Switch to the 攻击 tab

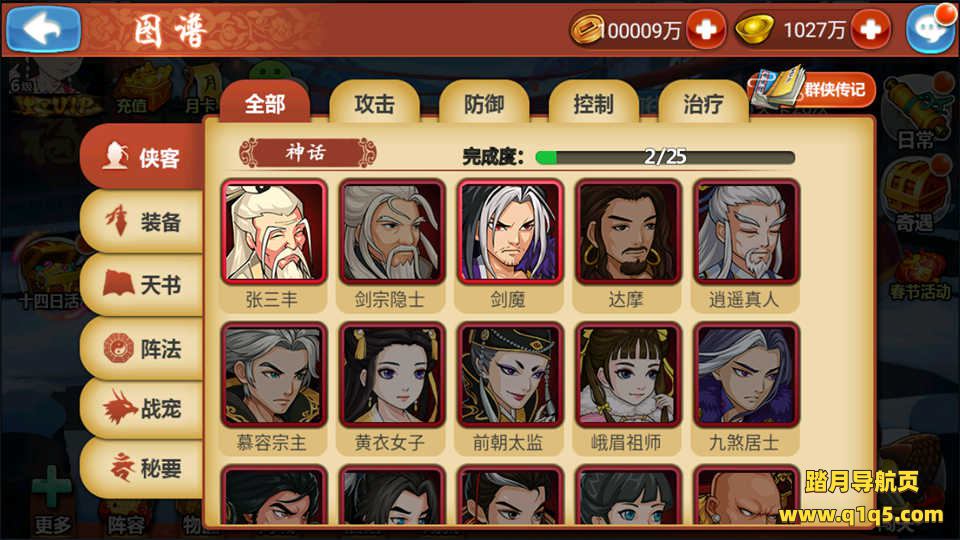click(x=374, y=102)
